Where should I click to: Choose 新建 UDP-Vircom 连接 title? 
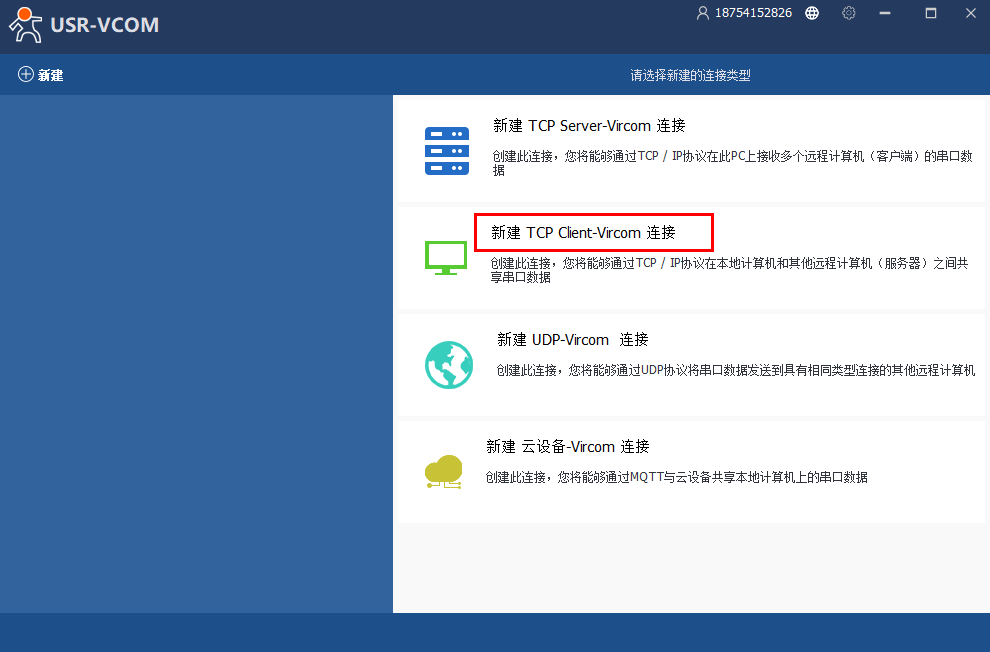pyautogui.click(x=572, y=340)
